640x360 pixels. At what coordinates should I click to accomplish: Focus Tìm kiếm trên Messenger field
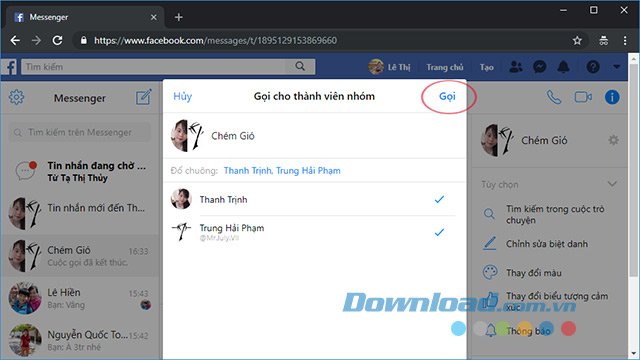(80, 132)
